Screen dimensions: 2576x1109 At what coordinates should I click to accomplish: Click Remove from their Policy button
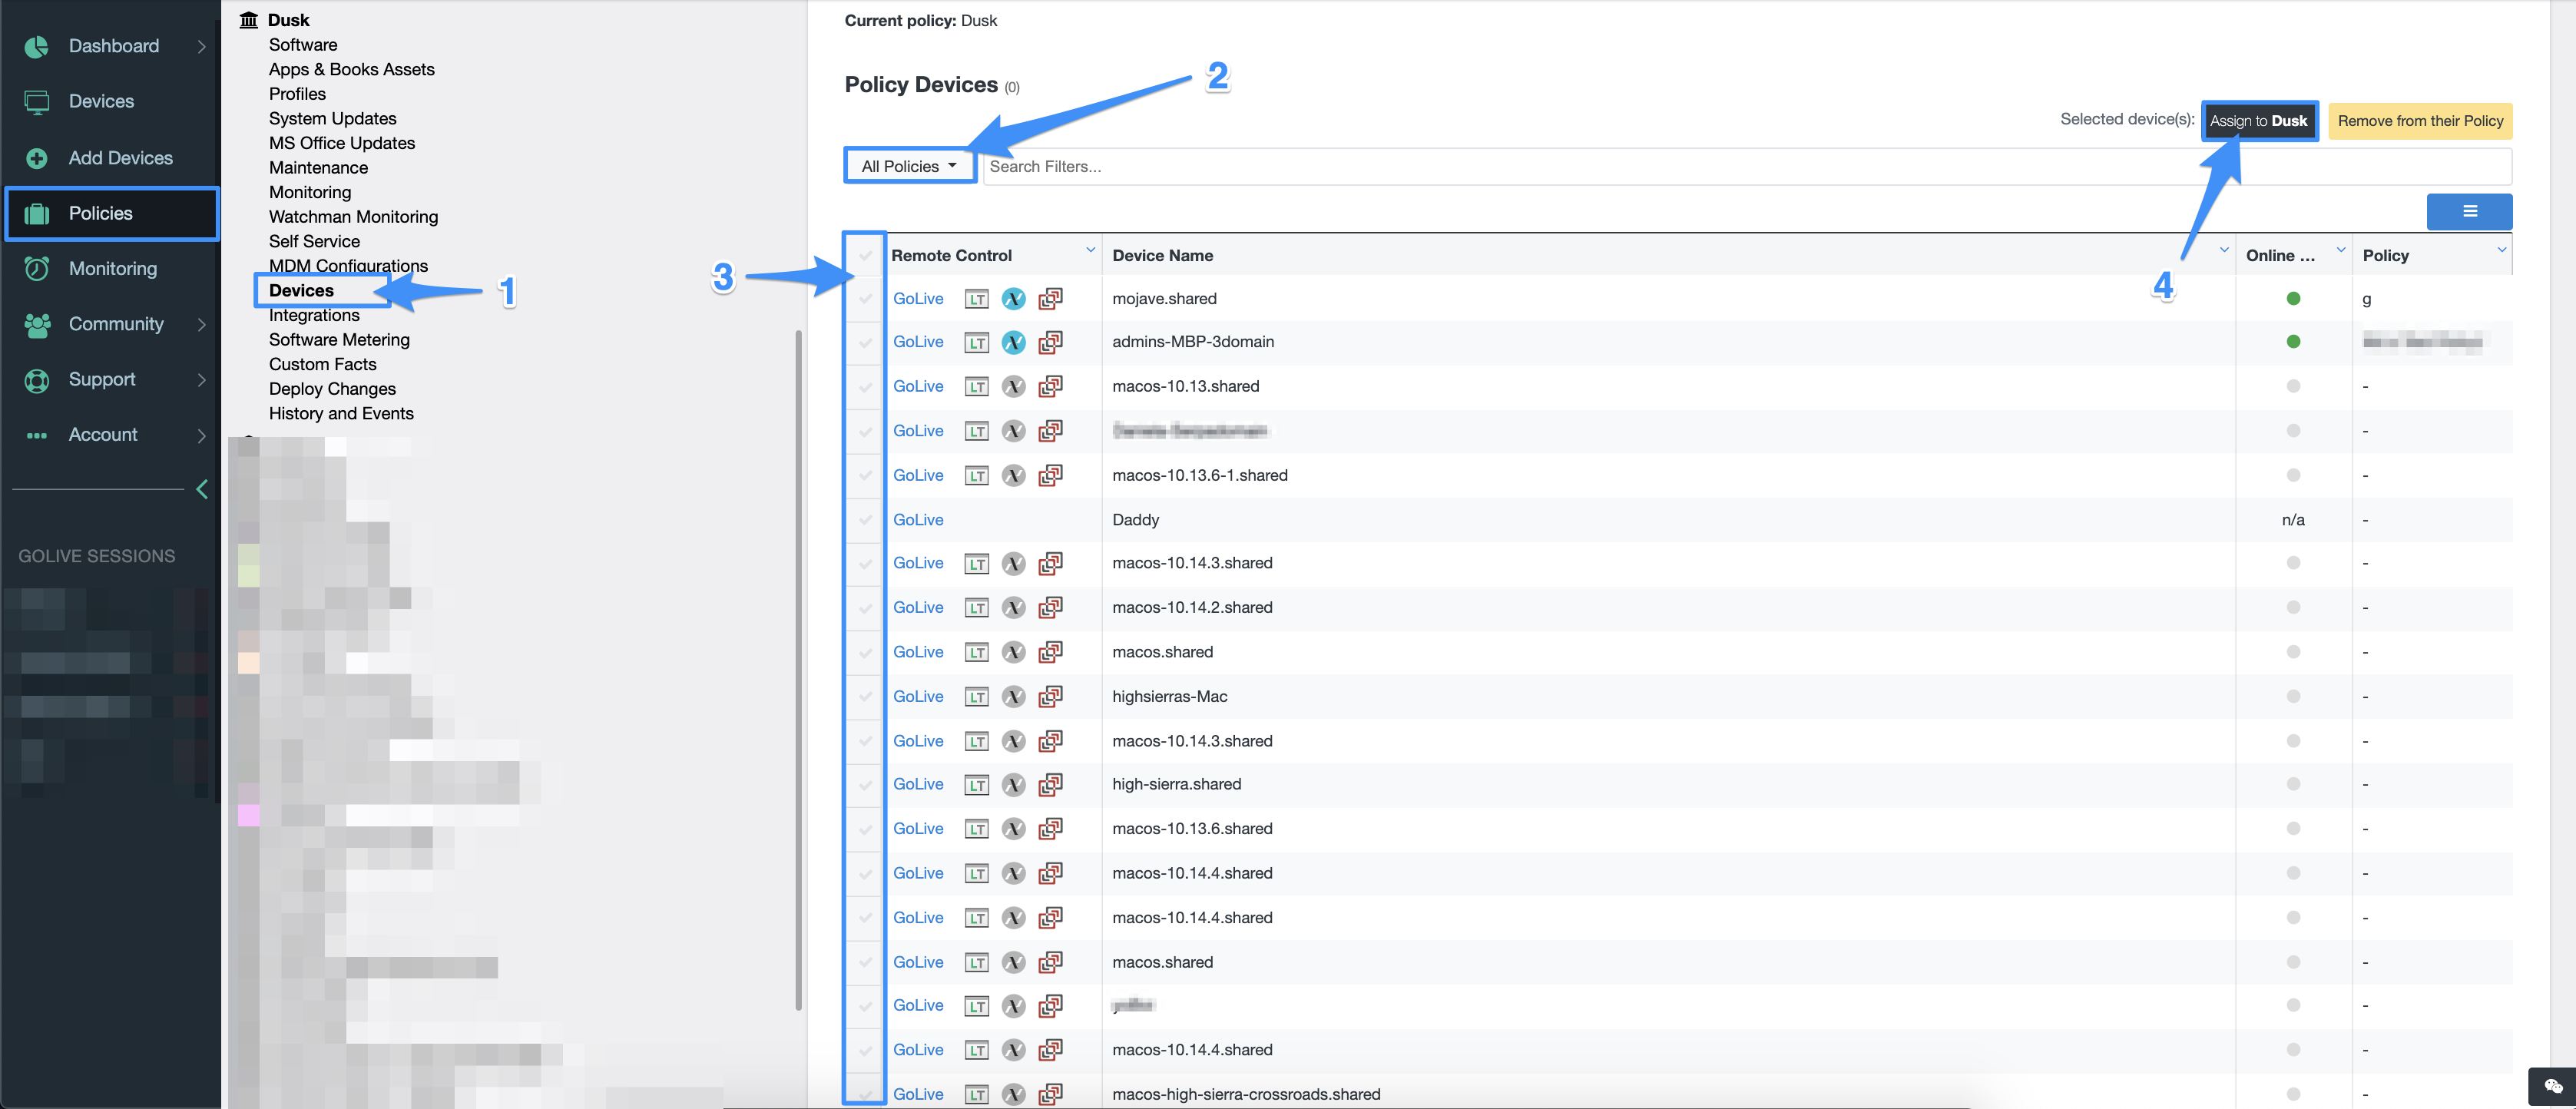pos(2419,121)
